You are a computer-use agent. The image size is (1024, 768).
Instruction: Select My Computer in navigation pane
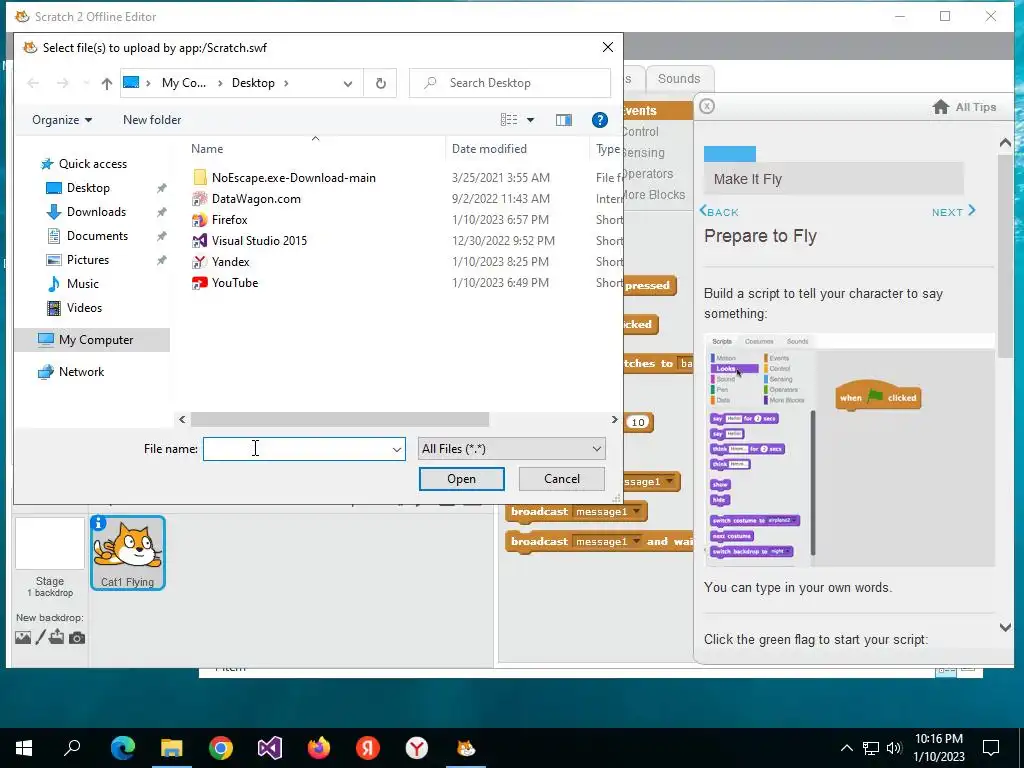click(x=96, y=340)
